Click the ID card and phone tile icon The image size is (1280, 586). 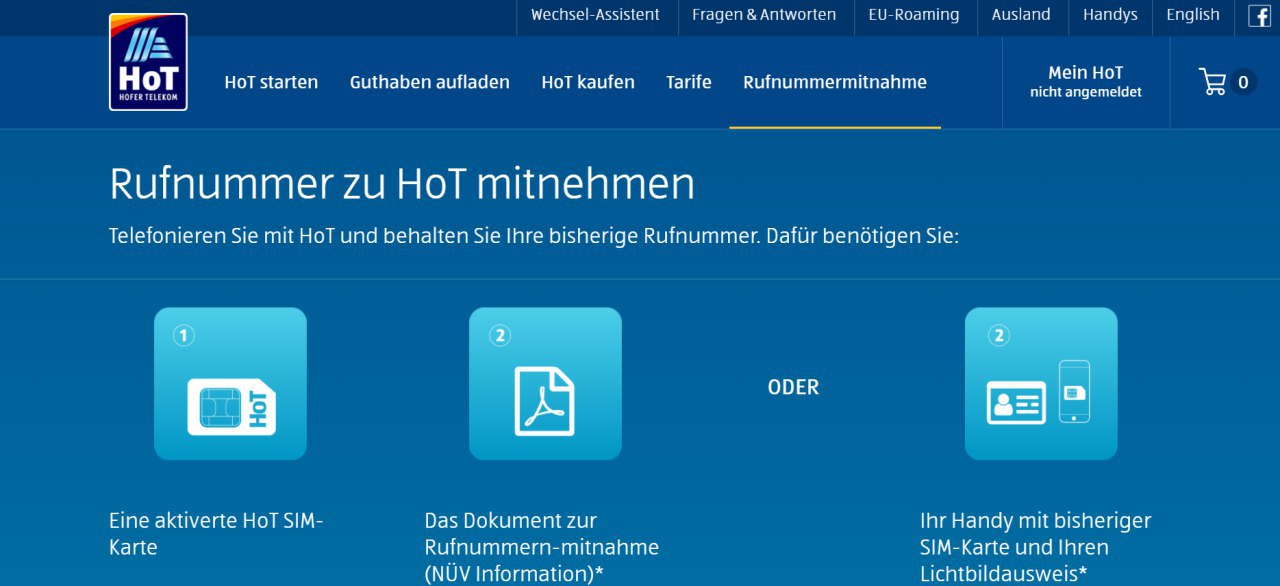(1041, 384)
